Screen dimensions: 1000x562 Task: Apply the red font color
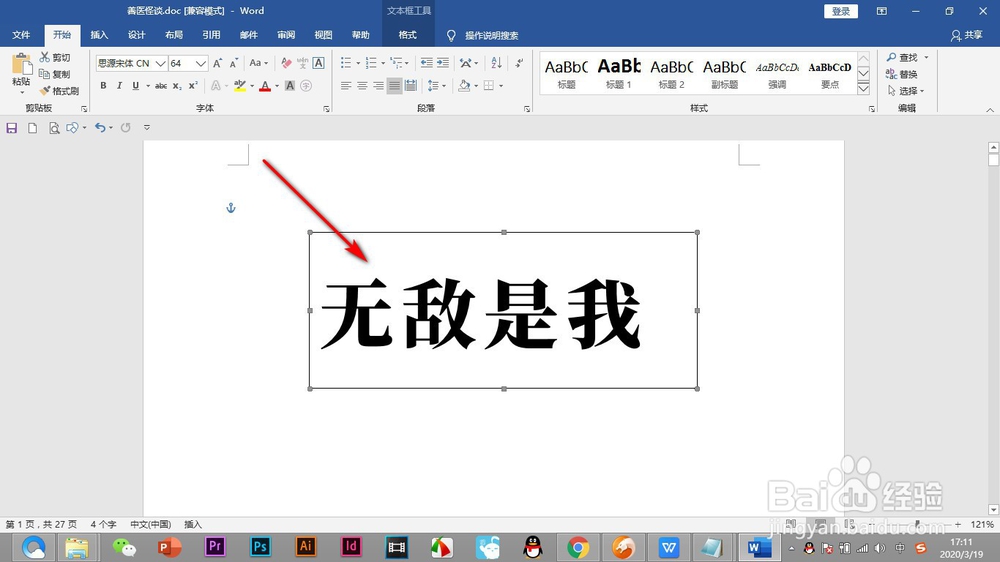click(265, 85)
